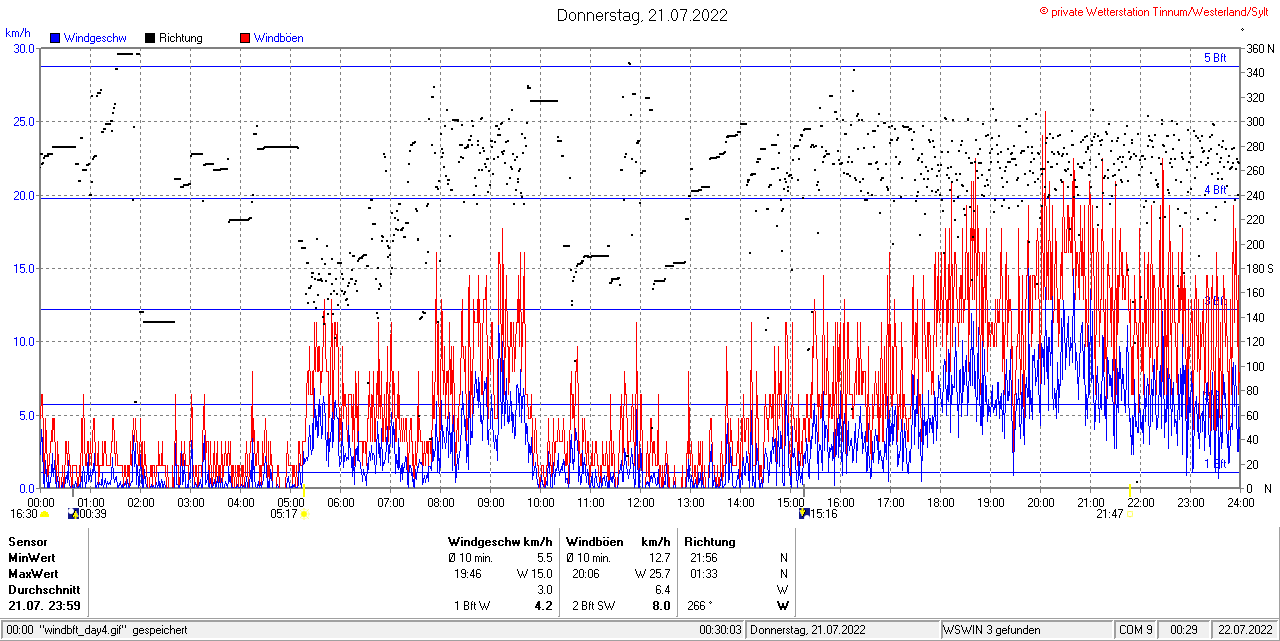Click the black Richtung legend square
Viewport: 1280px width, 641px height.
[150, 38]
